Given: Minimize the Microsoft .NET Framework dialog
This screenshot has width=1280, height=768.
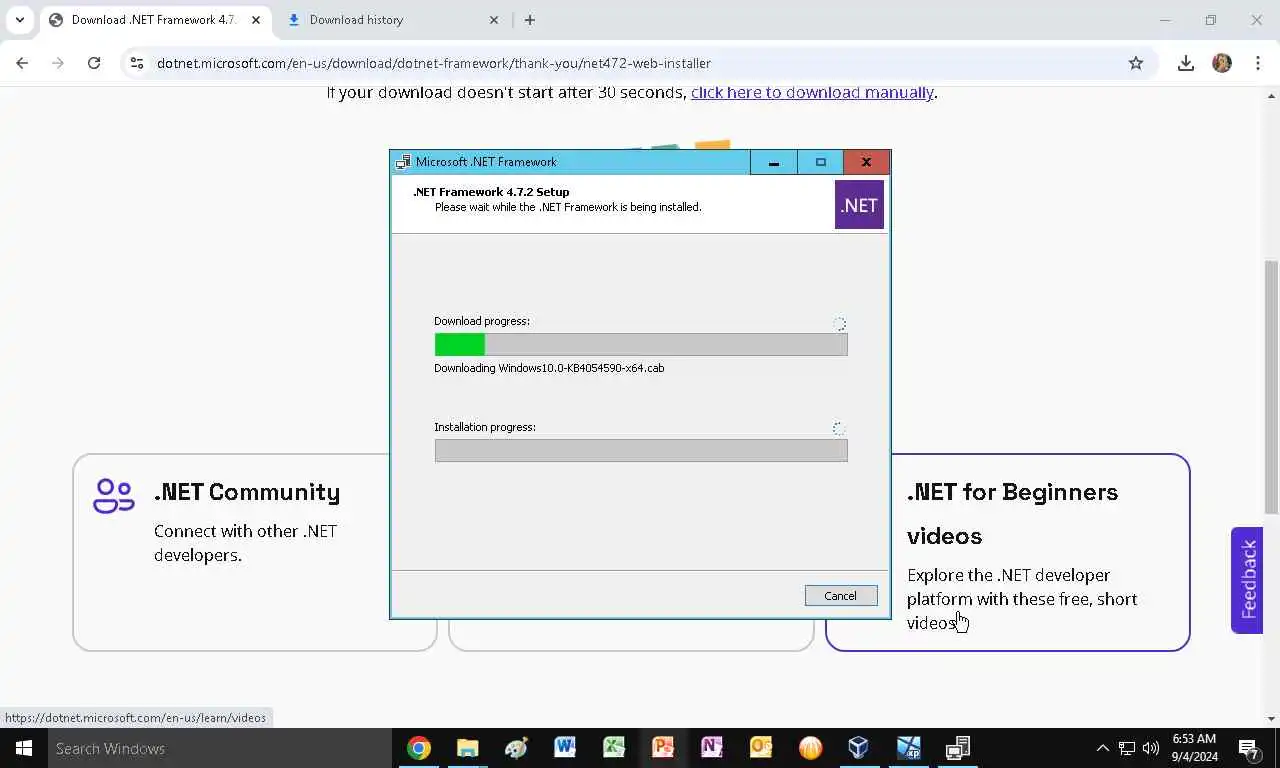Looking at the screenshot, I should click(774, 162).
